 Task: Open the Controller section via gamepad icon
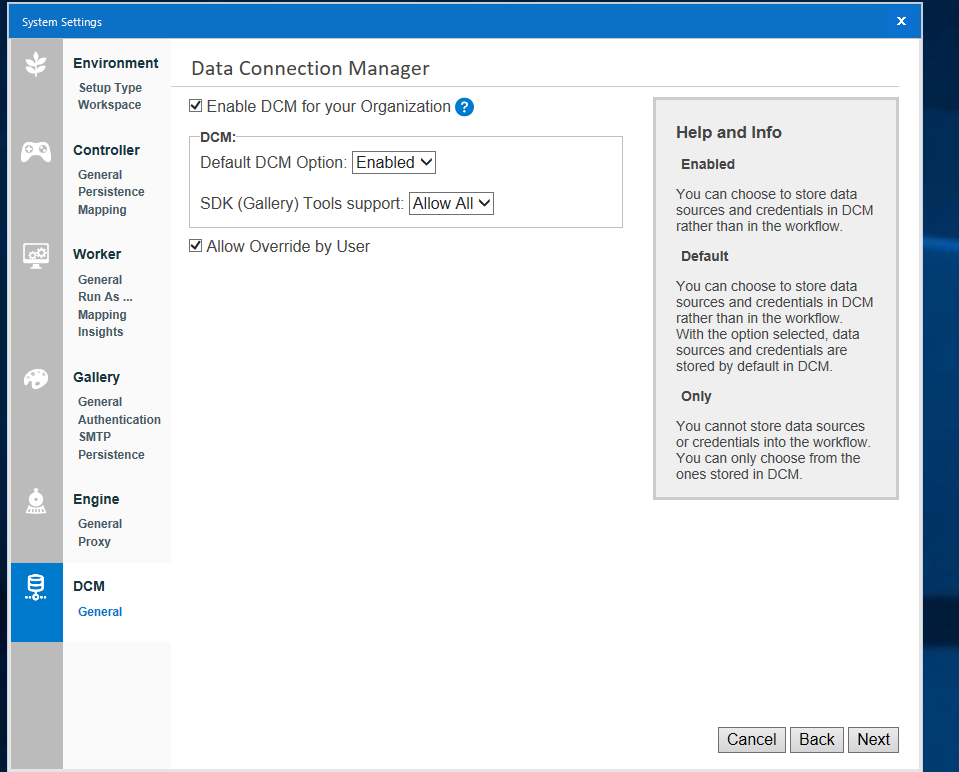[x=36, y=151]
